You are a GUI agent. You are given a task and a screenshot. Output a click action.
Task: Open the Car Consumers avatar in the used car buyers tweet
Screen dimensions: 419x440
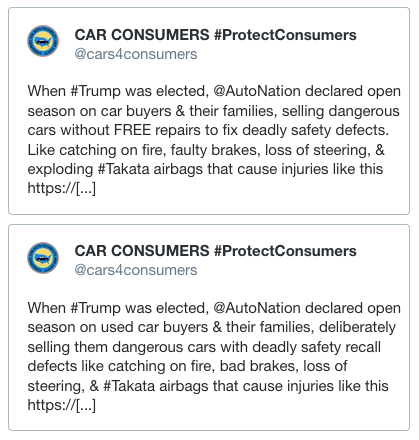[43, 258]
